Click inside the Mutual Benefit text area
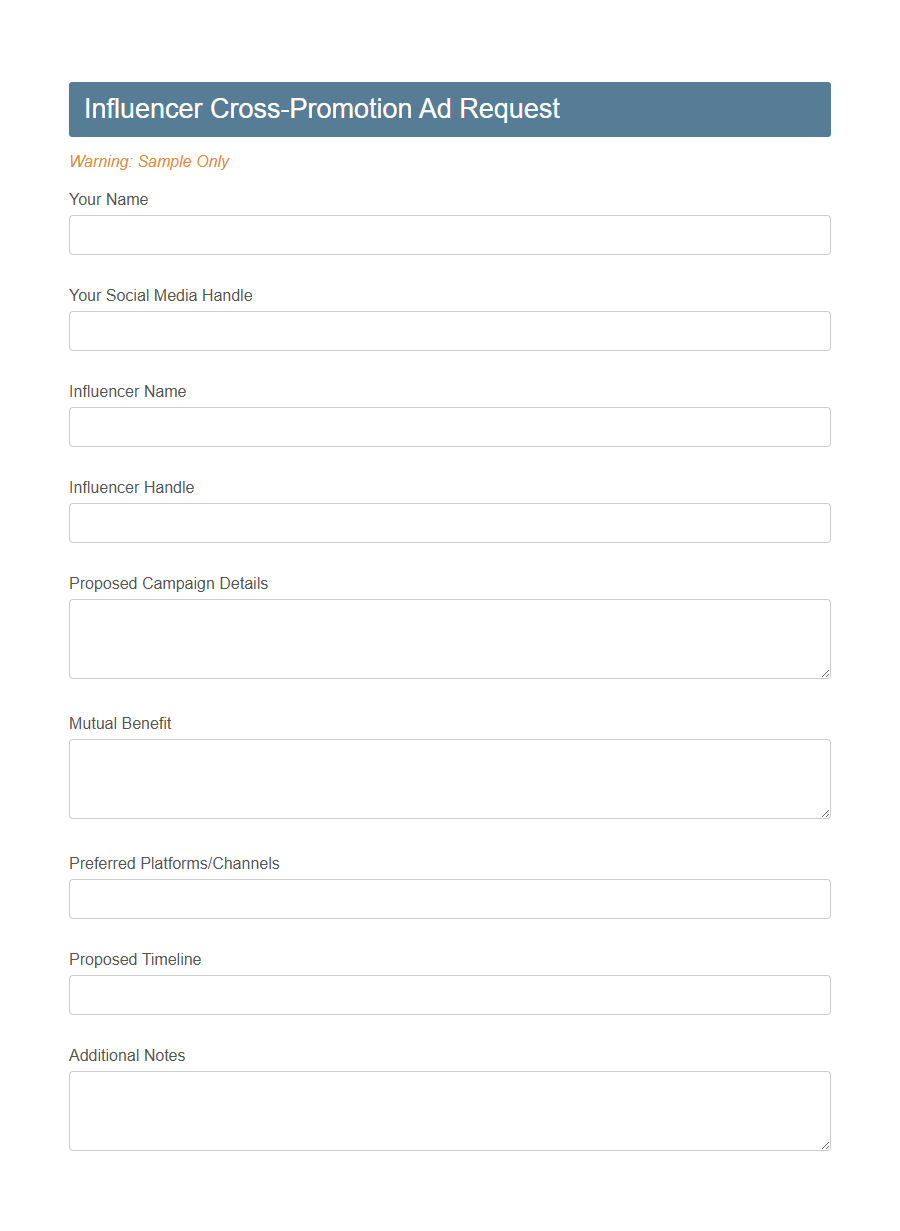This screenshot has width=900, height=1231. 449,778
